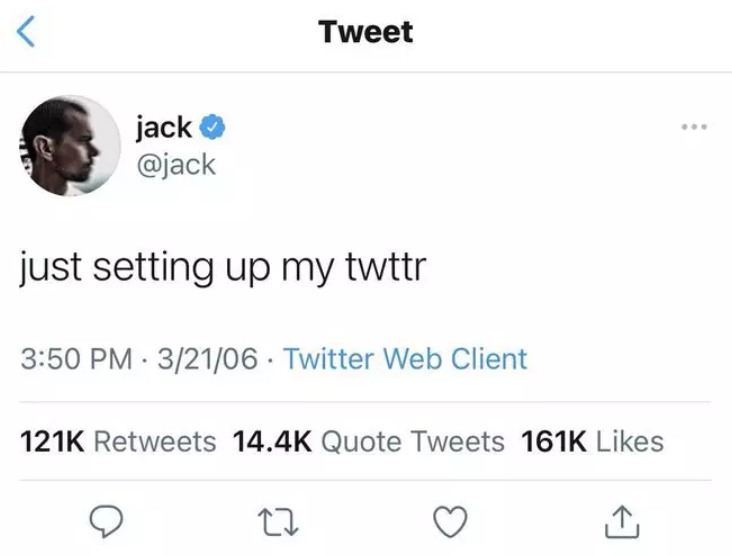
Task: Open jack's profile picture
Action: tap(69, 146)
